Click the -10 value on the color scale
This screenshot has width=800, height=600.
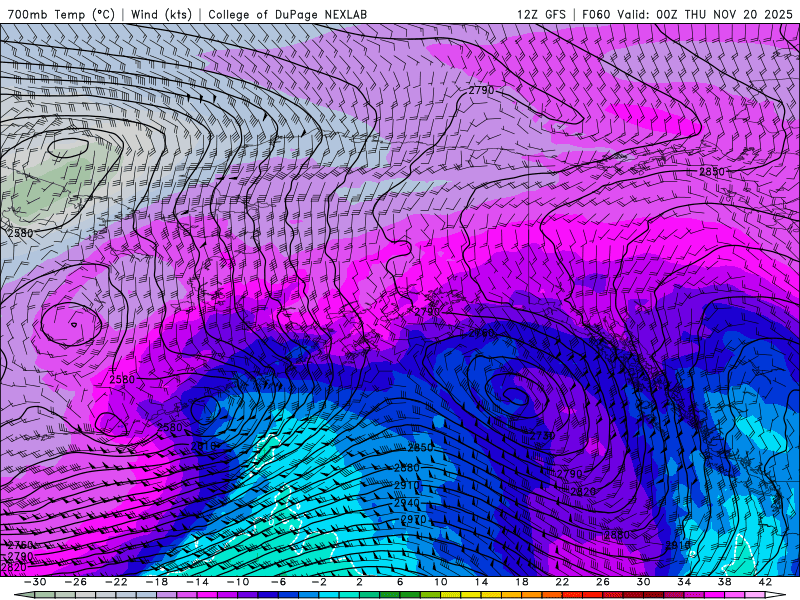(x=238, y=582)
